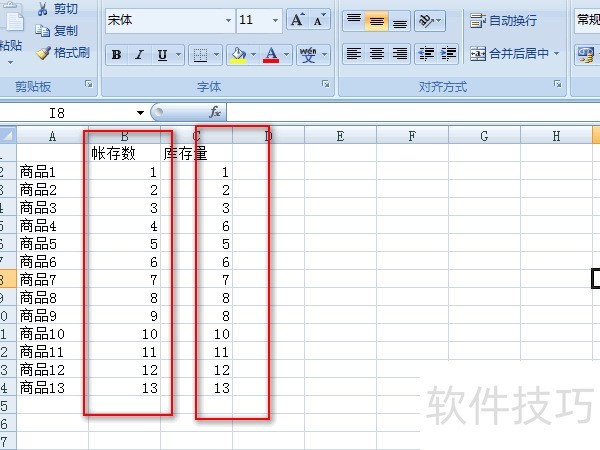Align text right
This screenshot has width=600, height=450.
point(399,54)
